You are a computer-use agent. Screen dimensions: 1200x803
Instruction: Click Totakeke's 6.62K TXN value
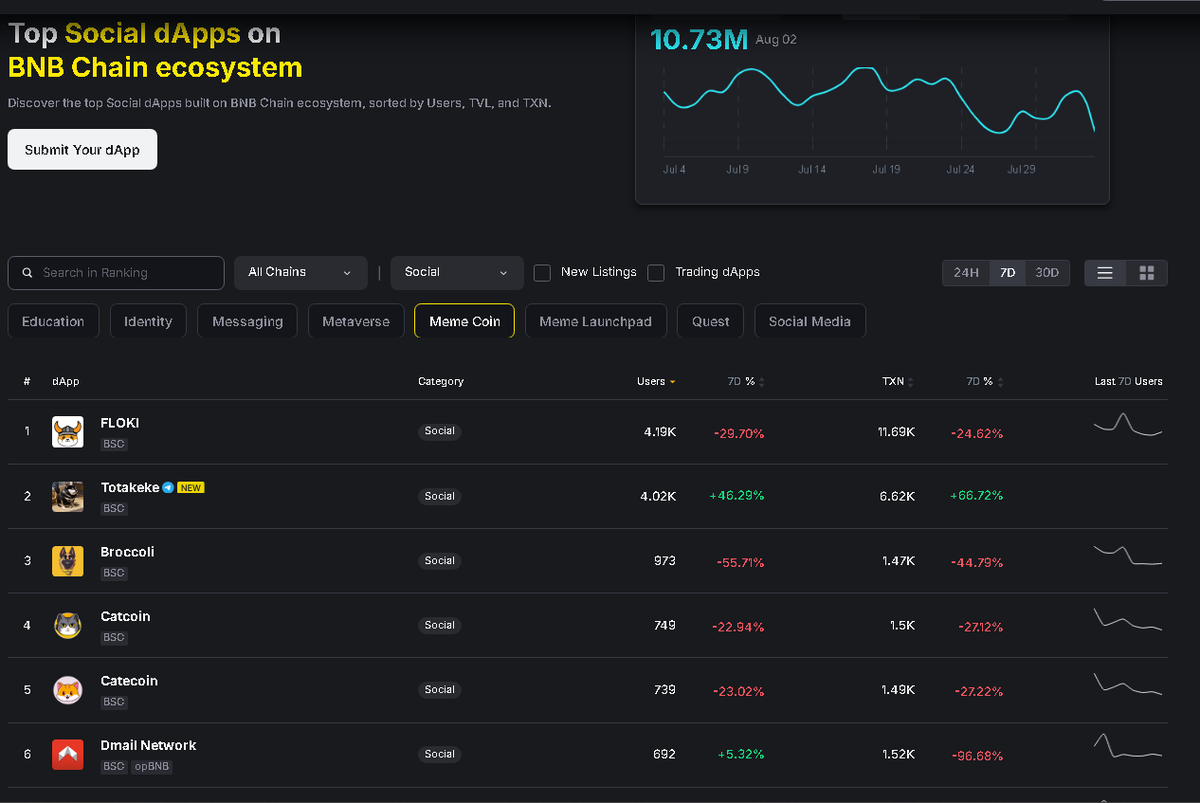[897, 497]
